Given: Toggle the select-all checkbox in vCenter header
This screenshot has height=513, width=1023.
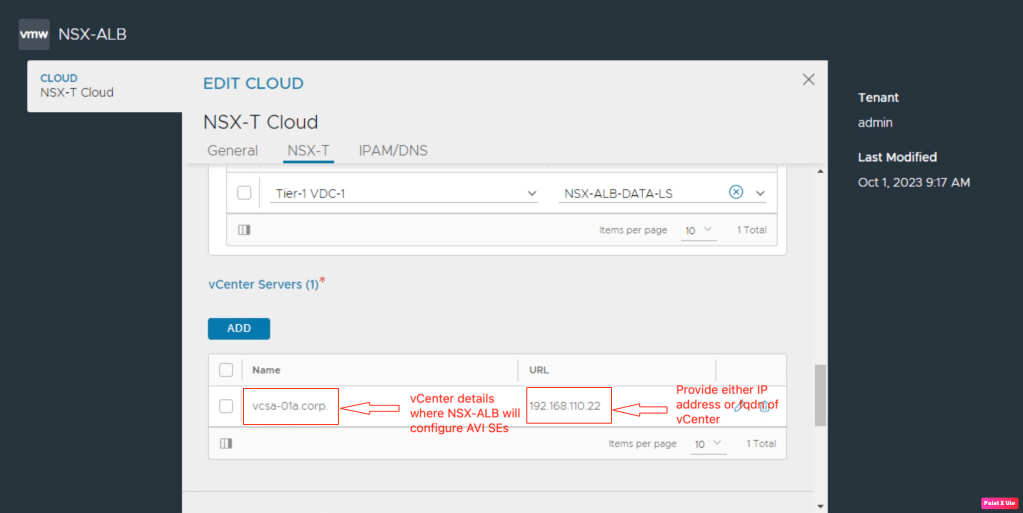Looking at the screenshot, I should pyautogui.click(x=226, y=369).
